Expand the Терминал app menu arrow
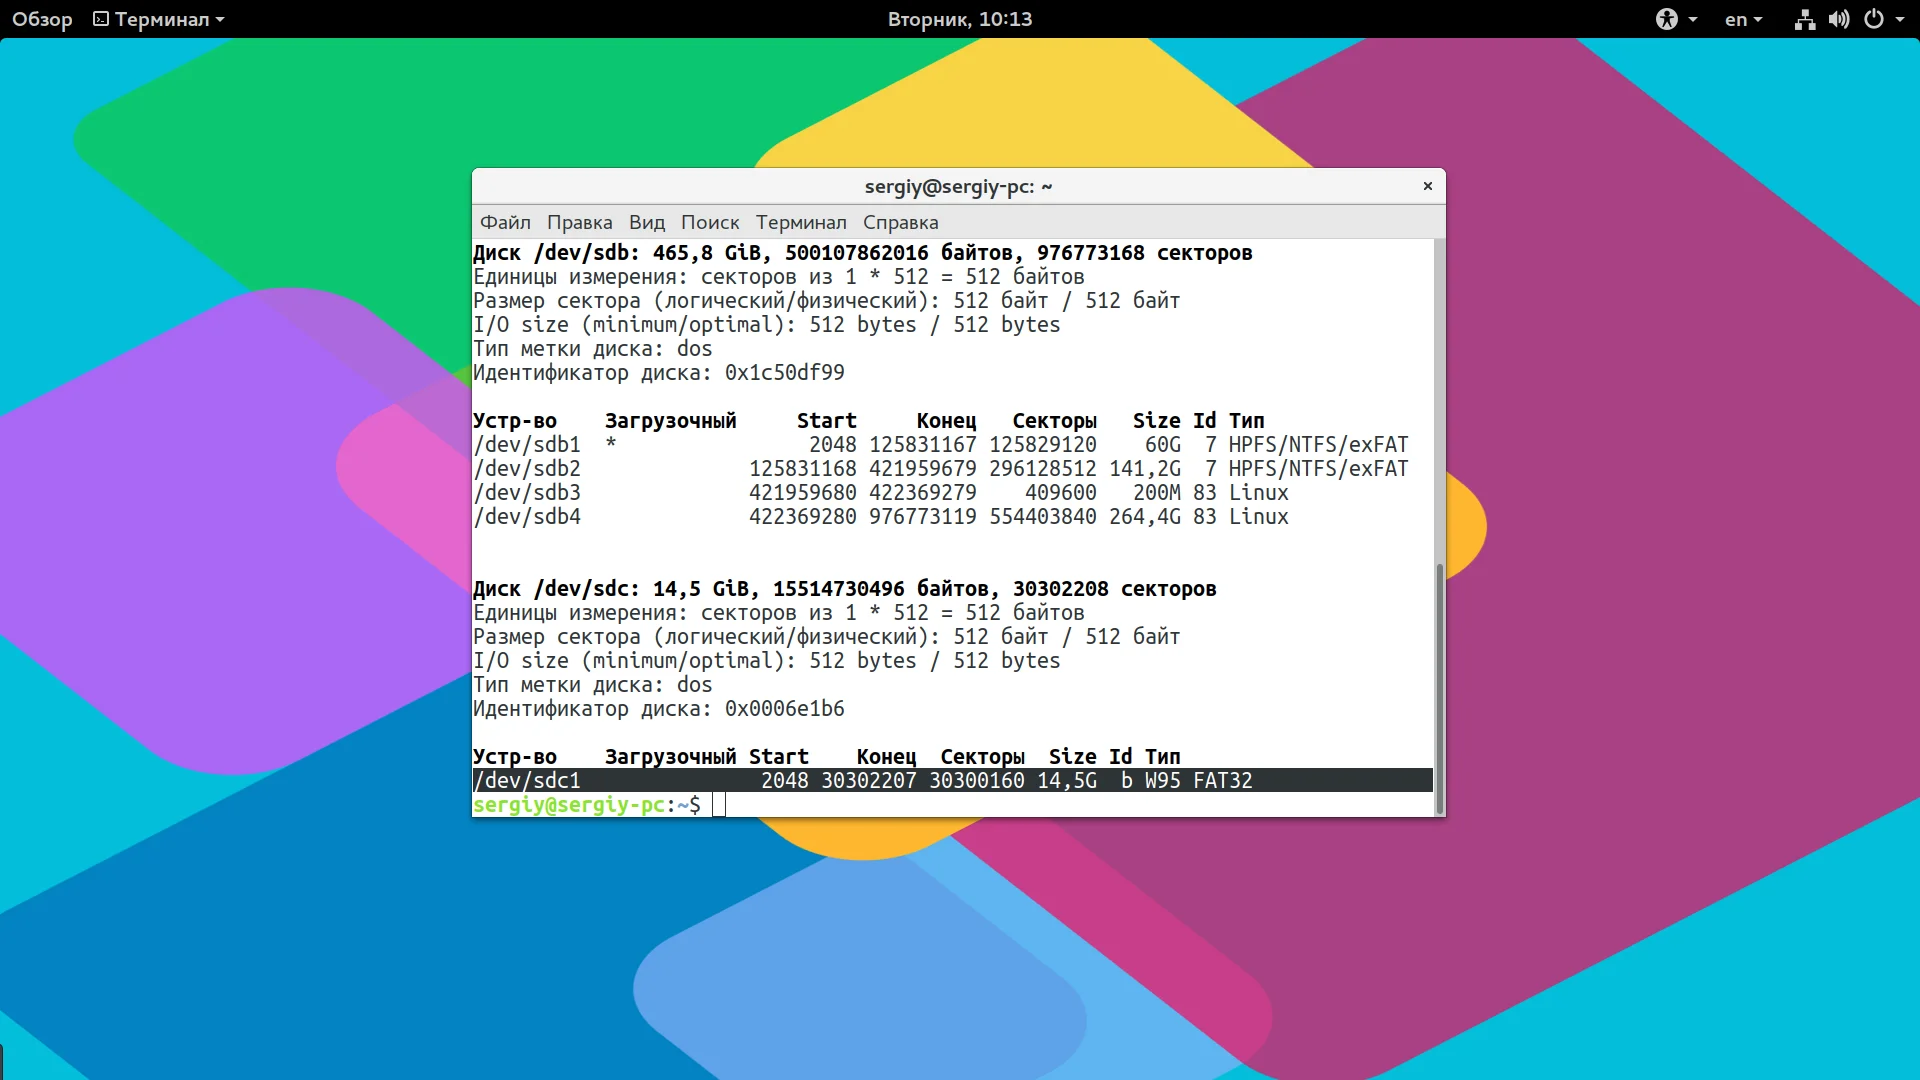 (220, 19)
